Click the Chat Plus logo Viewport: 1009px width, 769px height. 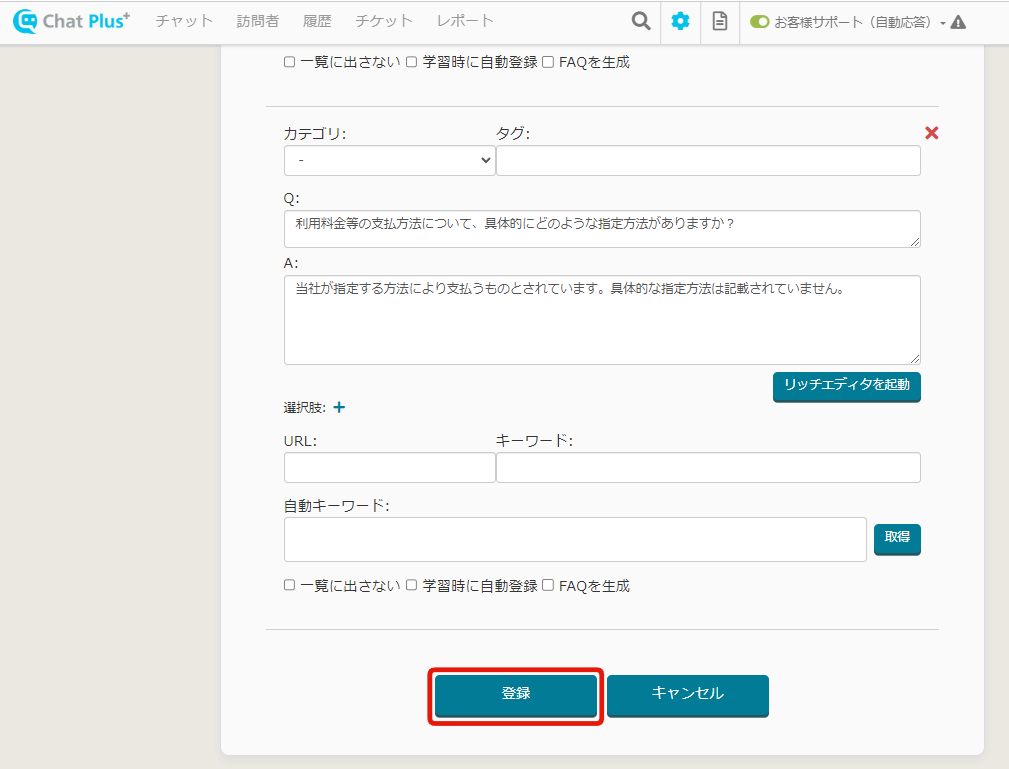[x=72, y=21]
